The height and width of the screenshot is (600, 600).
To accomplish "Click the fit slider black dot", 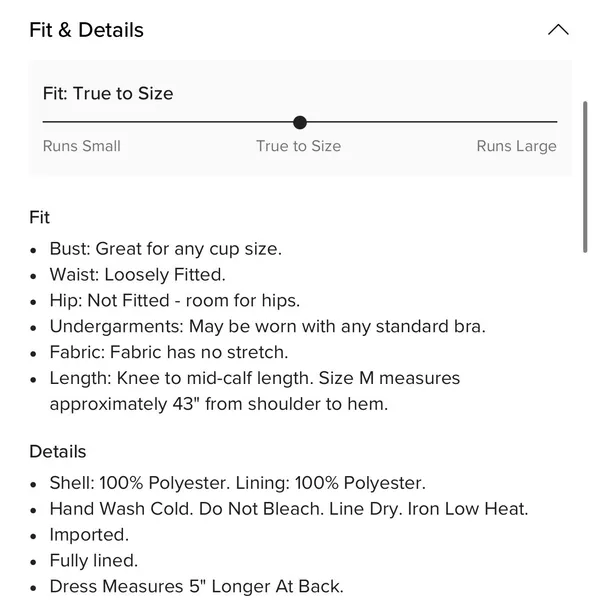I will pyautogui.click(x=300, y=122).
